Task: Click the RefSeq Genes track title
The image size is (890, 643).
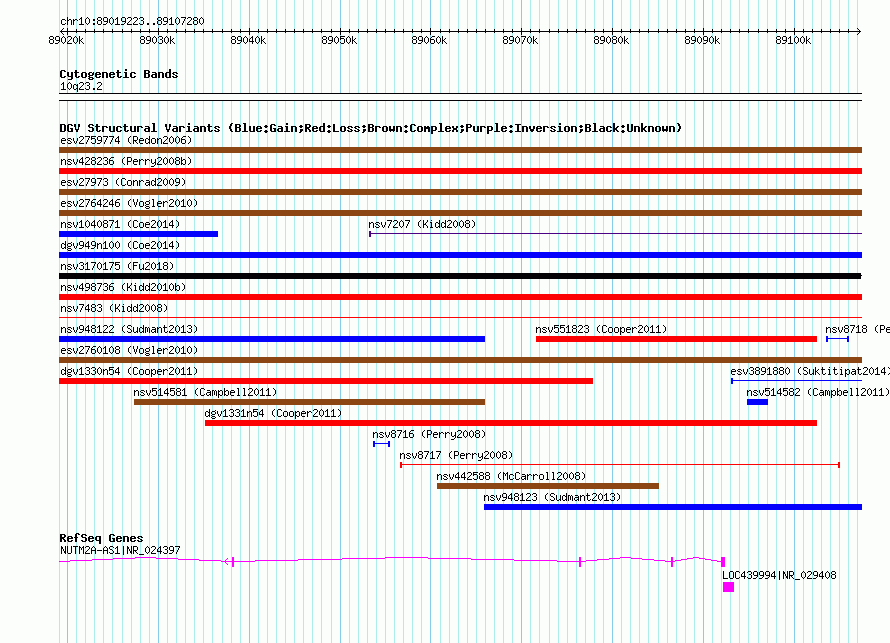Action: pos(101,538)
